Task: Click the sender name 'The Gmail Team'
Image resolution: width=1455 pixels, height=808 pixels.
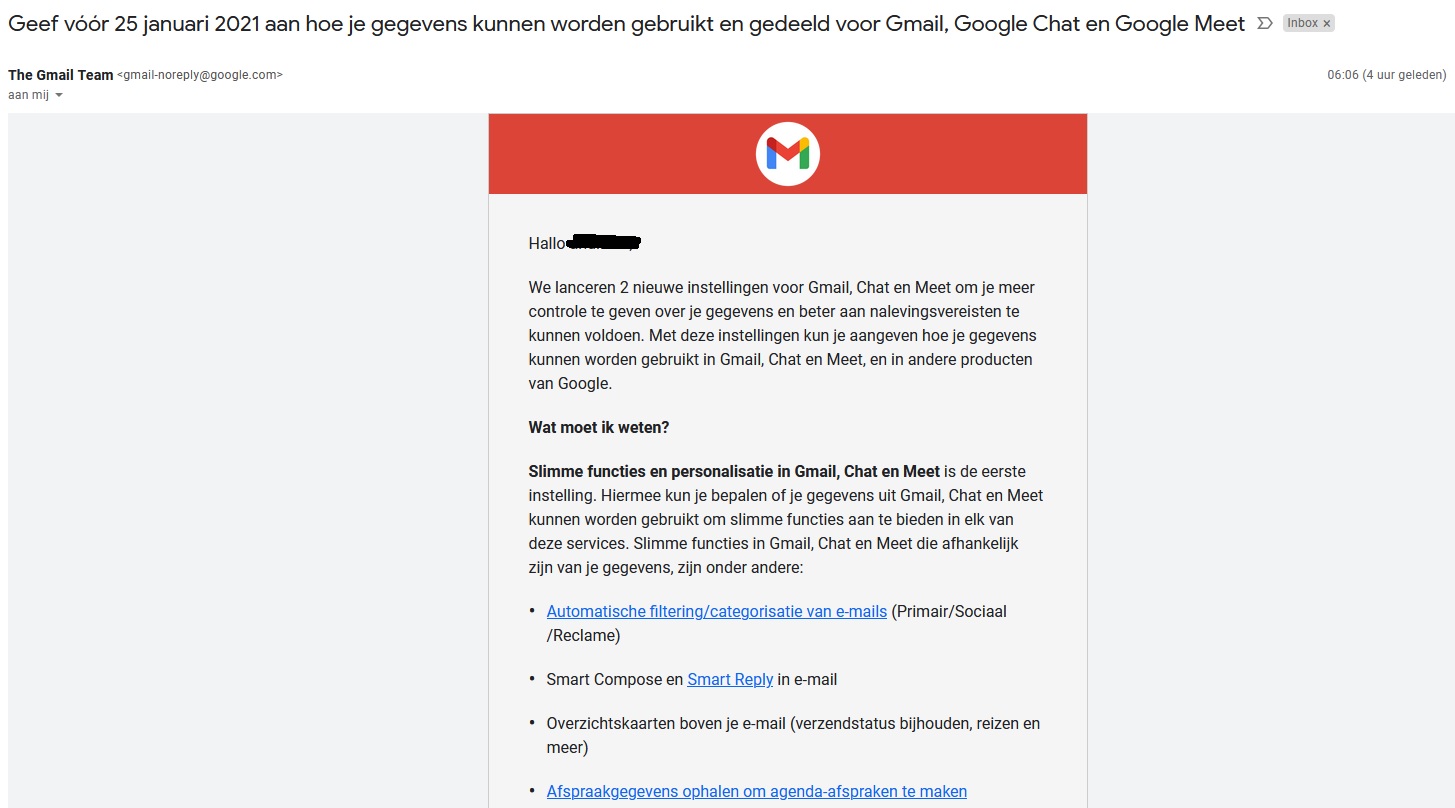Action: point(60,75)
